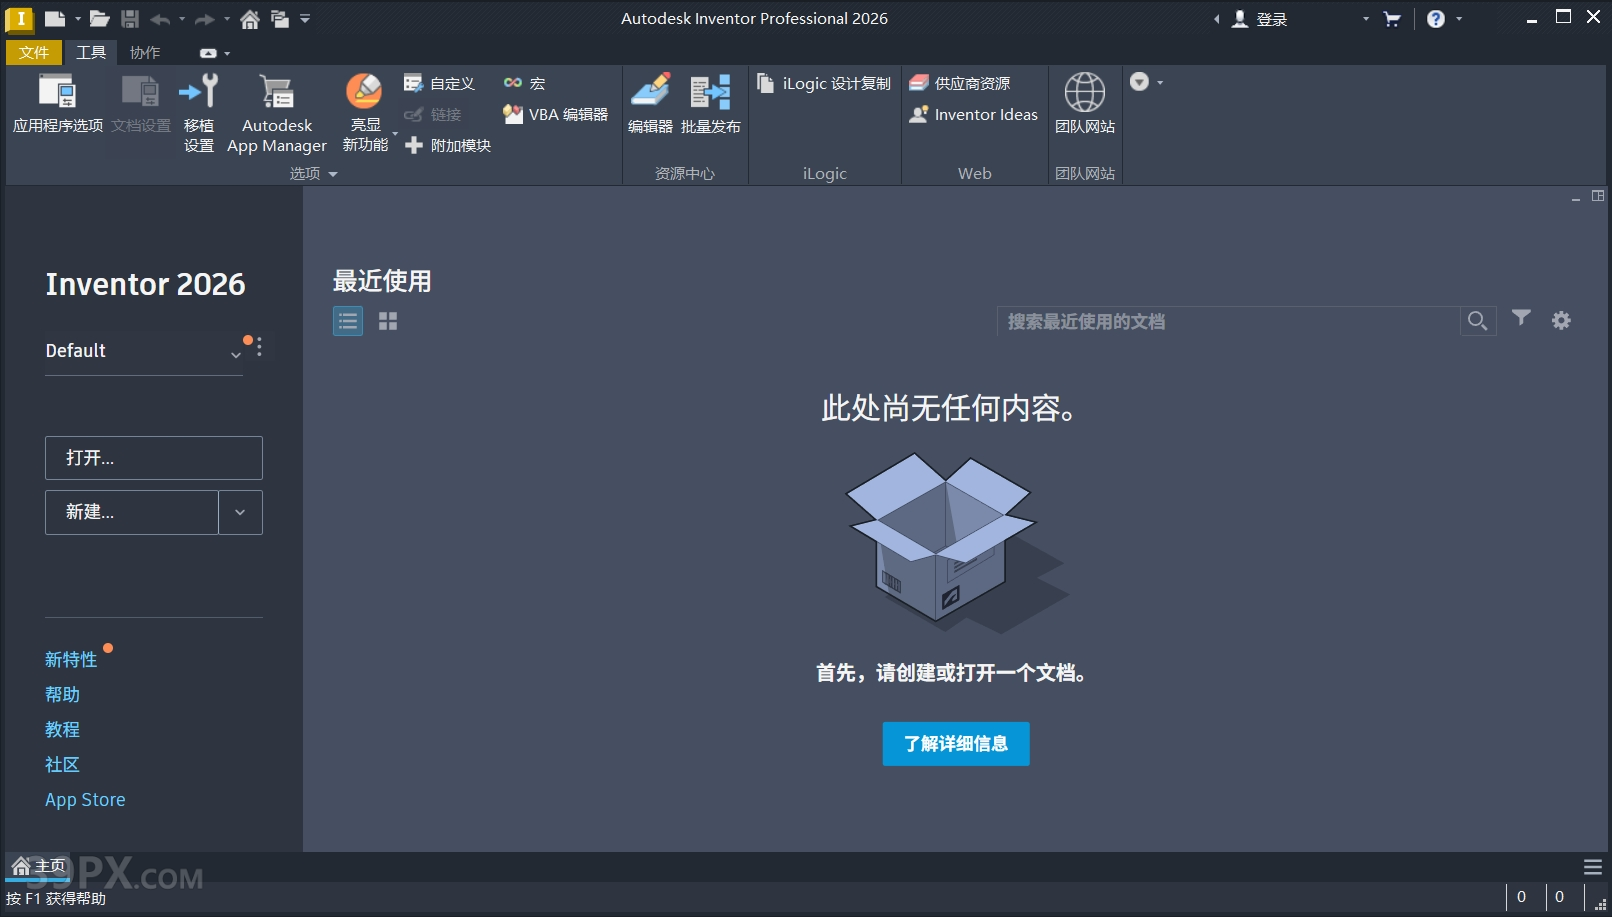
Task: Click the search magnifier for recent documents
Action: (x=1477, y=321)
